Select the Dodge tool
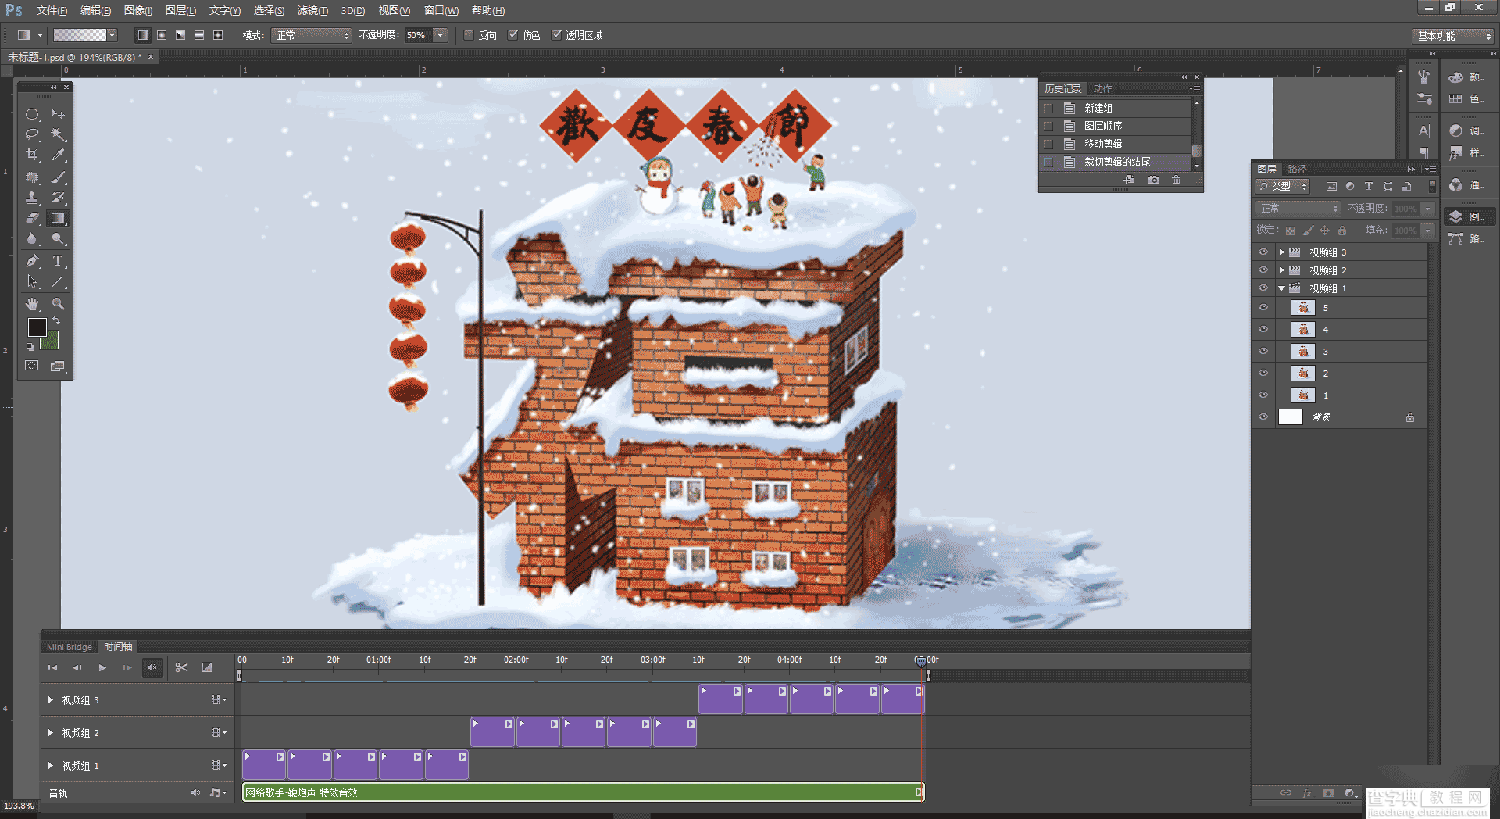 point(58,239)
